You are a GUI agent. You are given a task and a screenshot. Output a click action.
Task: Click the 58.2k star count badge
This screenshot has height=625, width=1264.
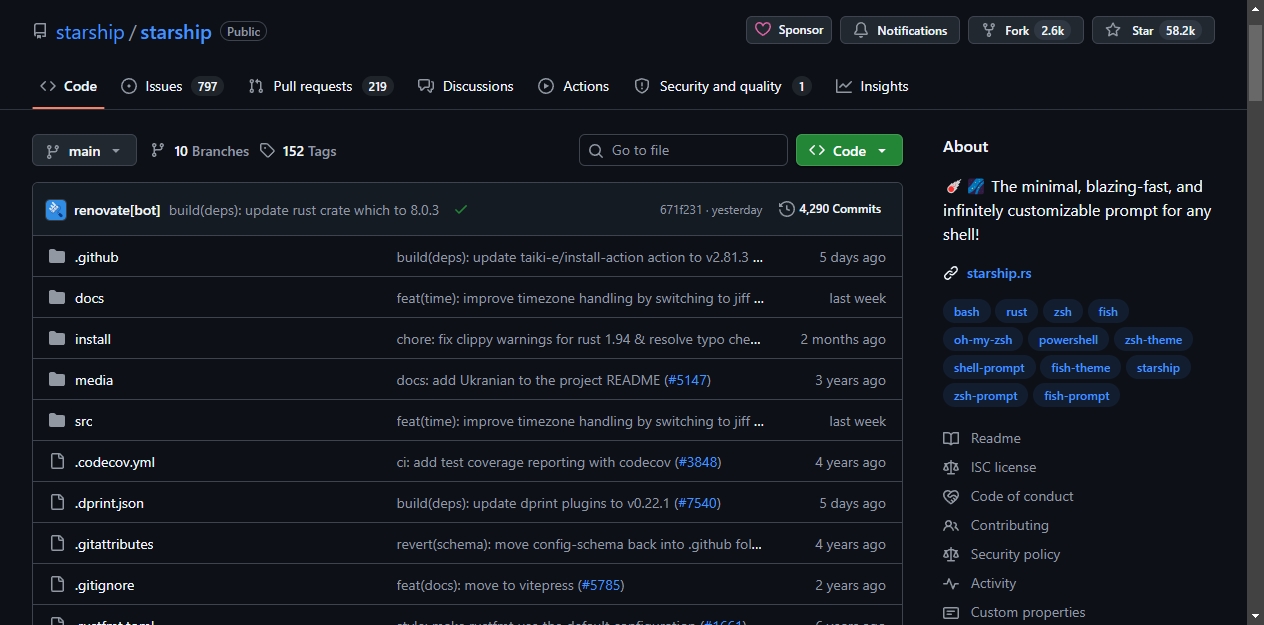tap(1180, 30)
